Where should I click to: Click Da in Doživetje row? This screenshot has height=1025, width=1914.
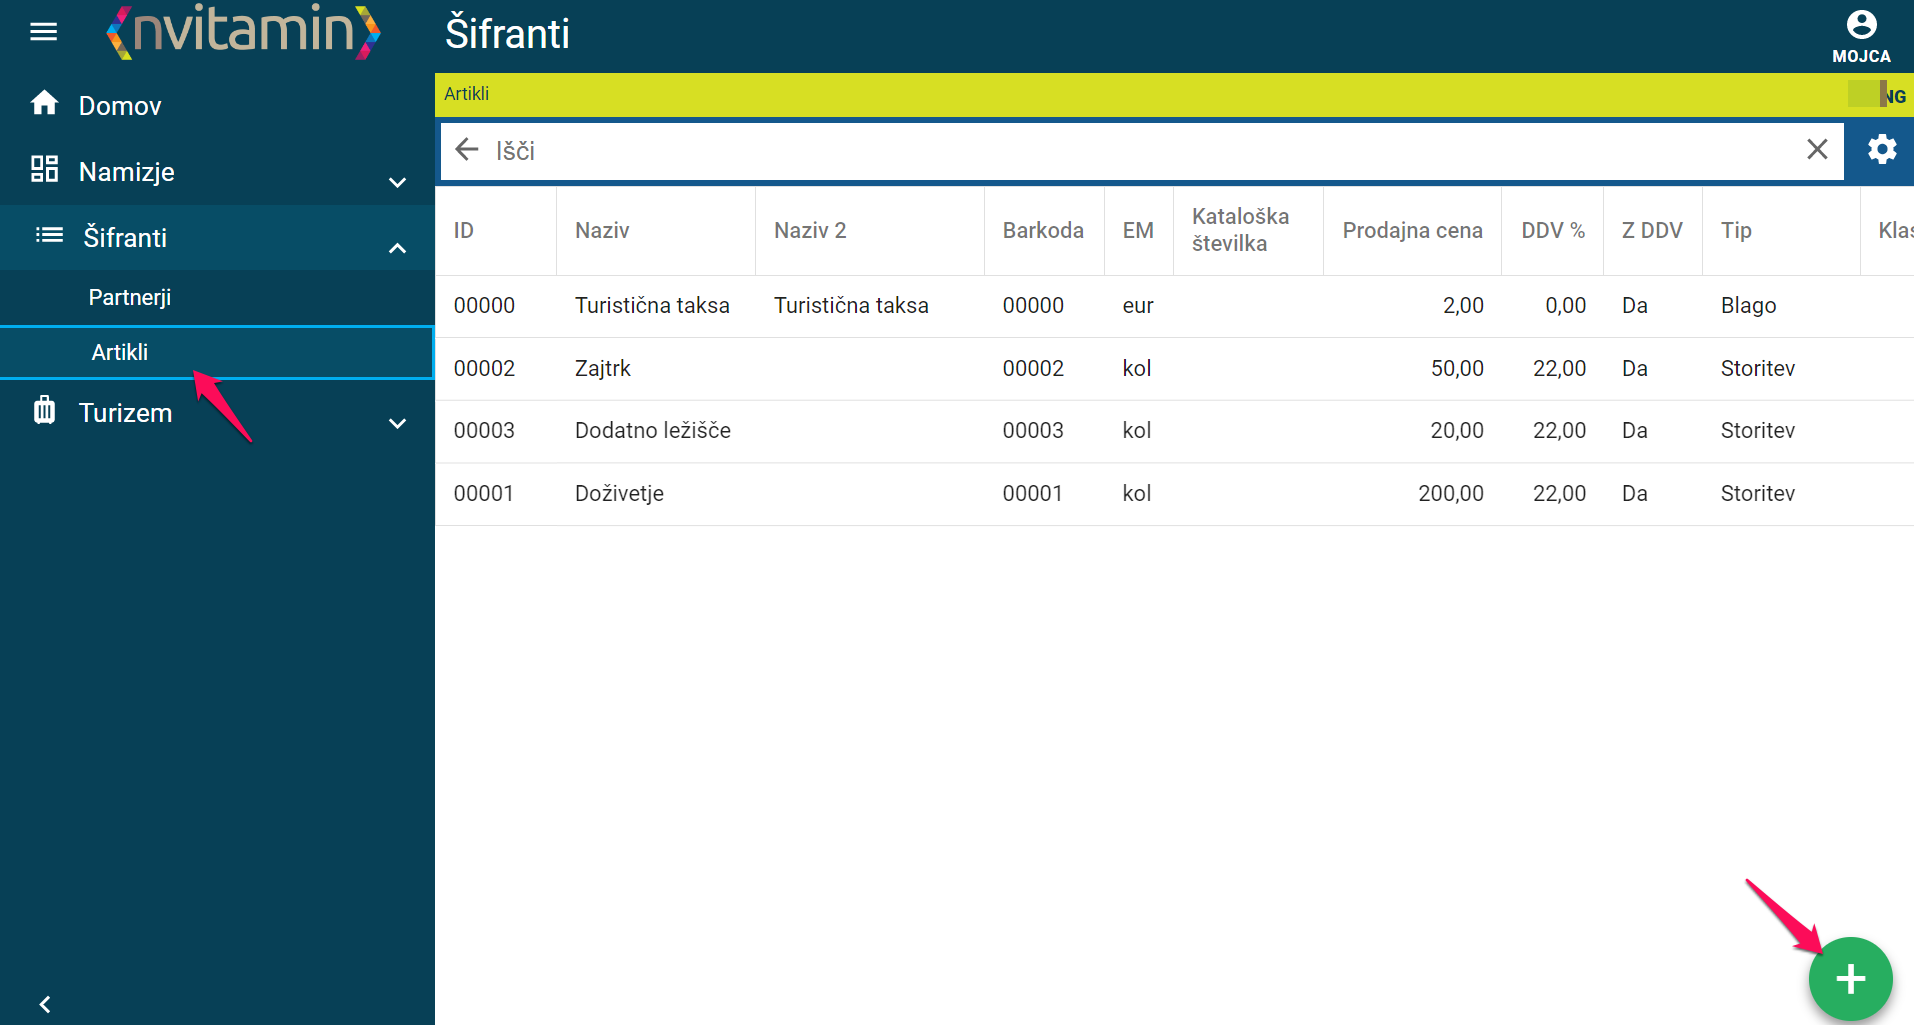1634,494
